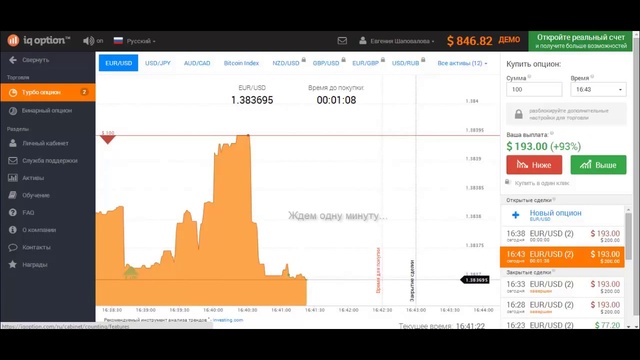This screenshot has width=640, height=360.
Task: Click the green Выше button
Action: [598, 164]
